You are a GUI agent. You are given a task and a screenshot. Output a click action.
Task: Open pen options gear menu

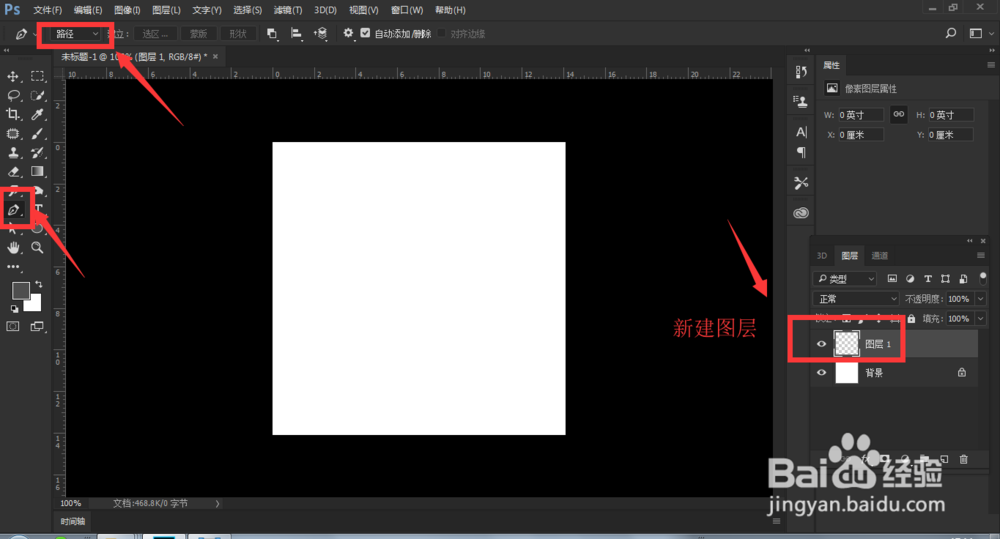click(x=348, y=33)
